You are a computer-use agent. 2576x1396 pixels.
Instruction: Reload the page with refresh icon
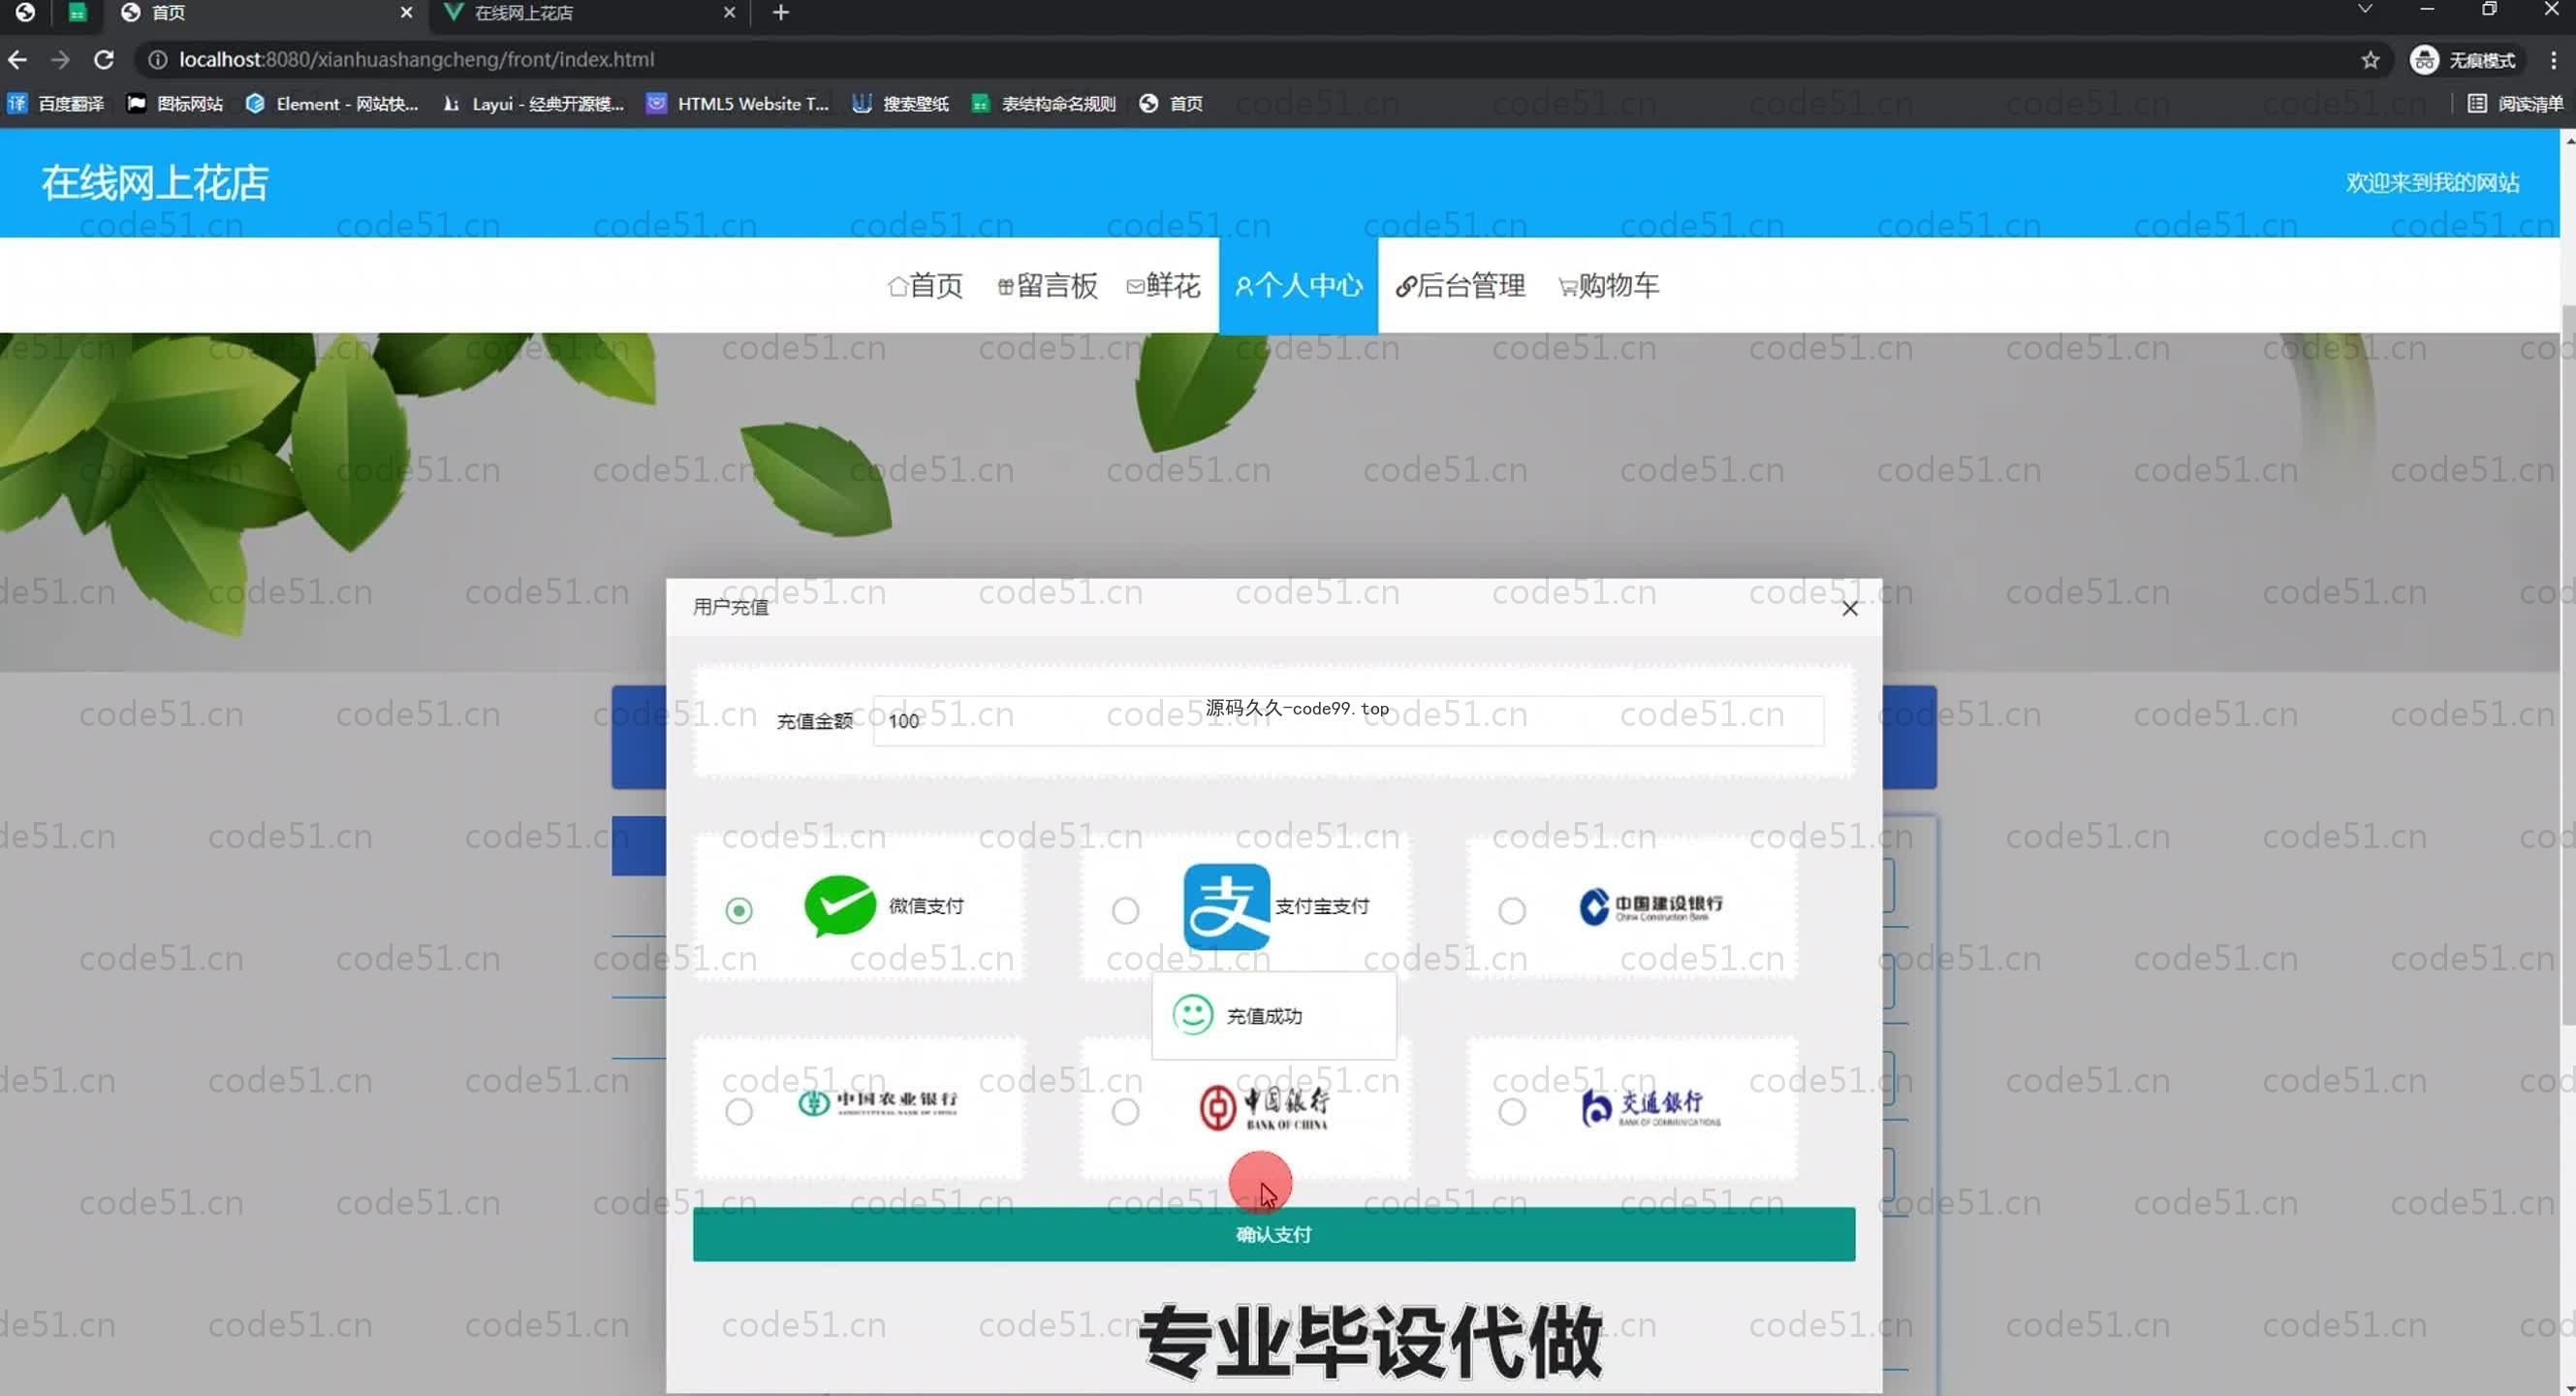pos(103,60)
